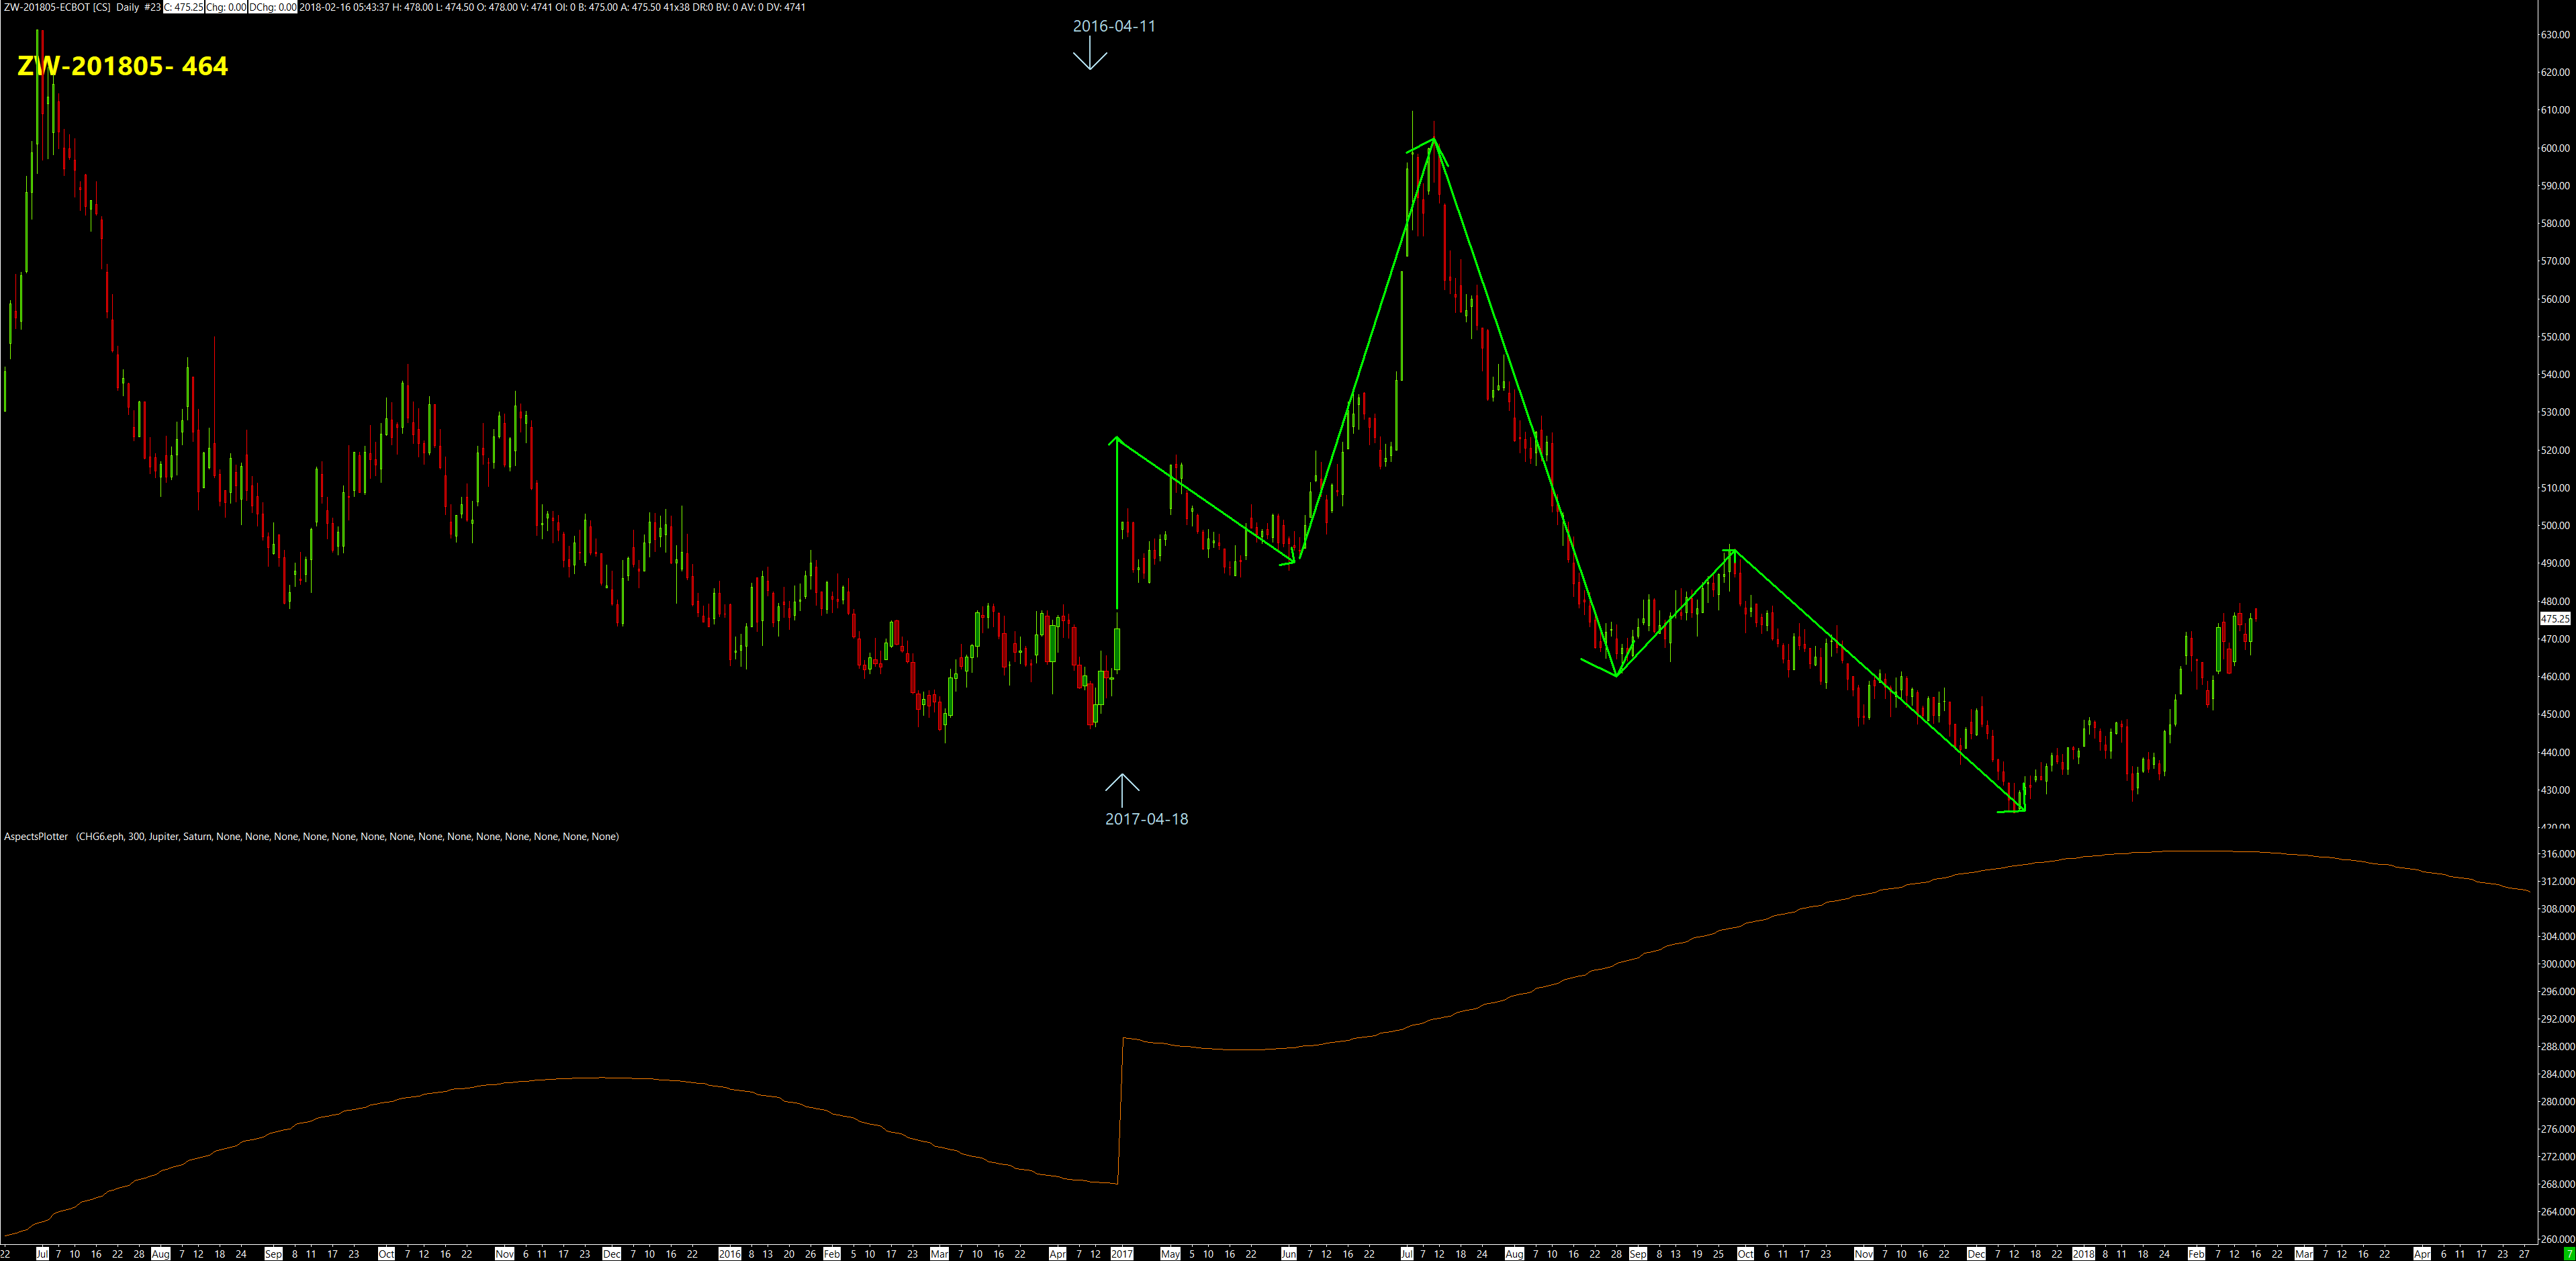The width and height of the screenshot is (2576, 1261).
Task: Click the C: 475.25 close value box
Action: [183, 7]
